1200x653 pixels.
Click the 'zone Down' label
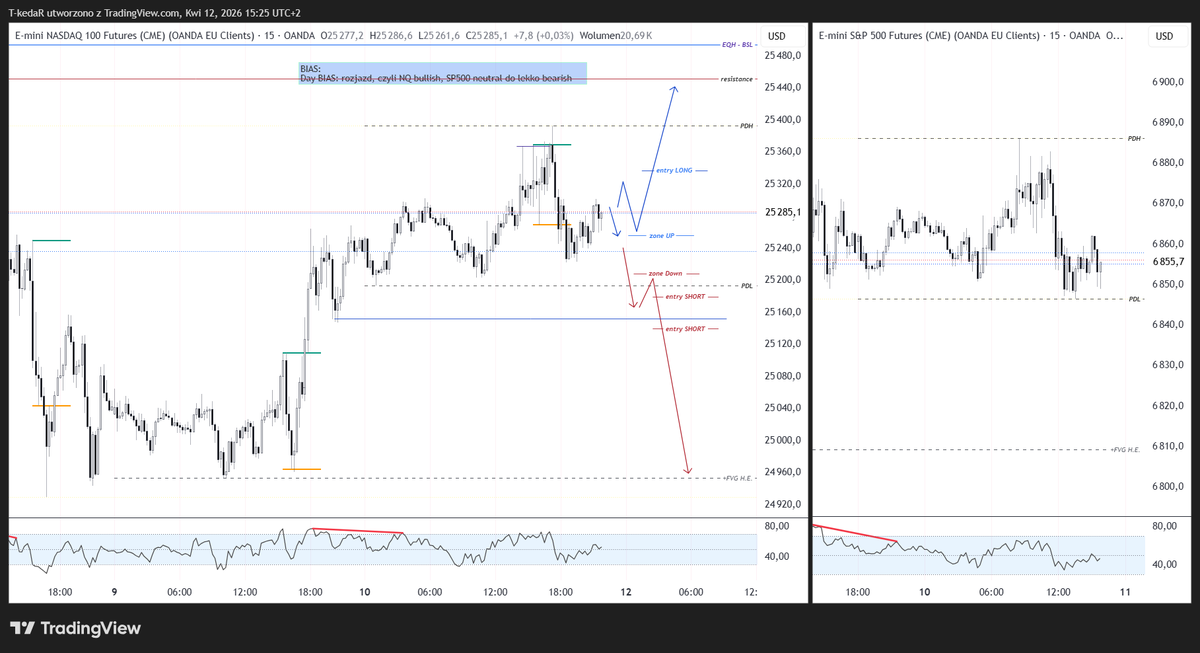[x=665, y=273]
